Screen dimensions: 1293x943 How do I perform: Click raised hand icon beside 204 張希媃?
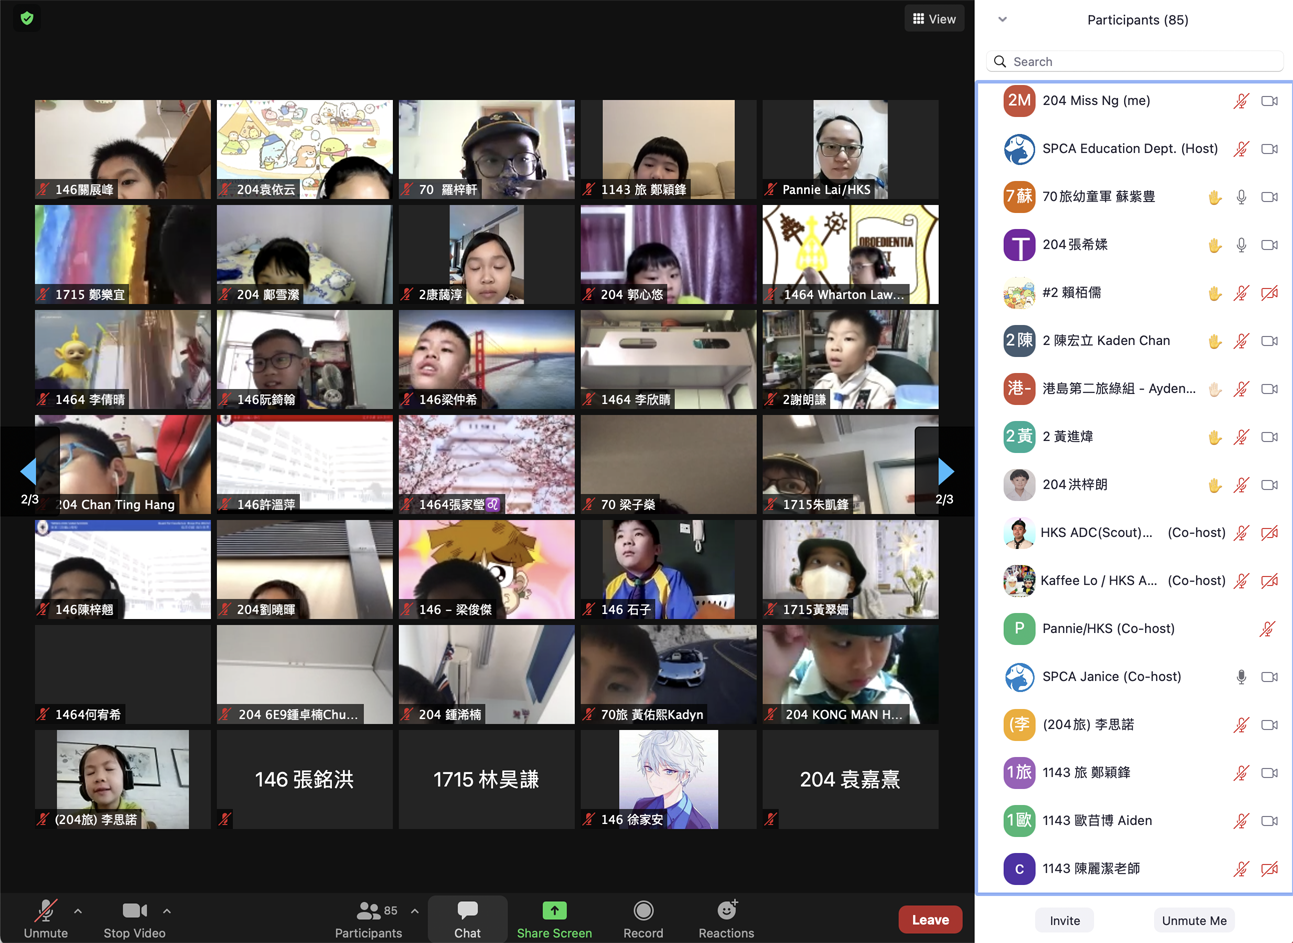coord(1214,245)
